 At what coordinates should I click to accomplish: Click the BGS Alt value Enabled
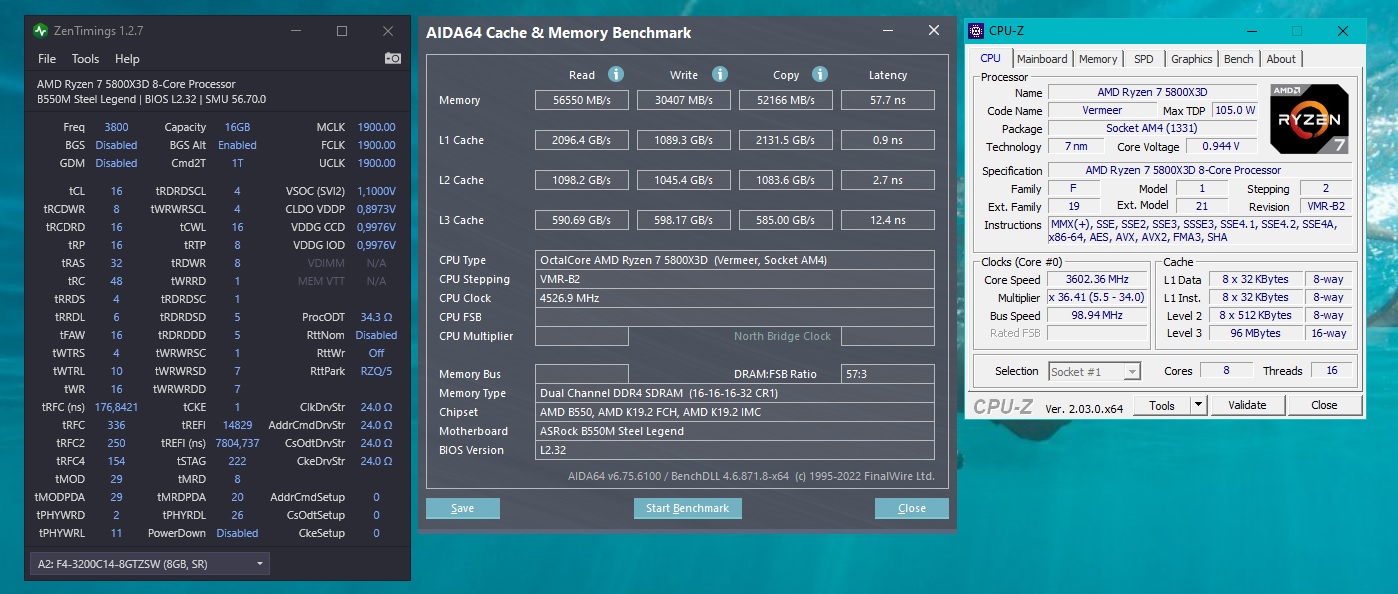[x=237, y=145]
